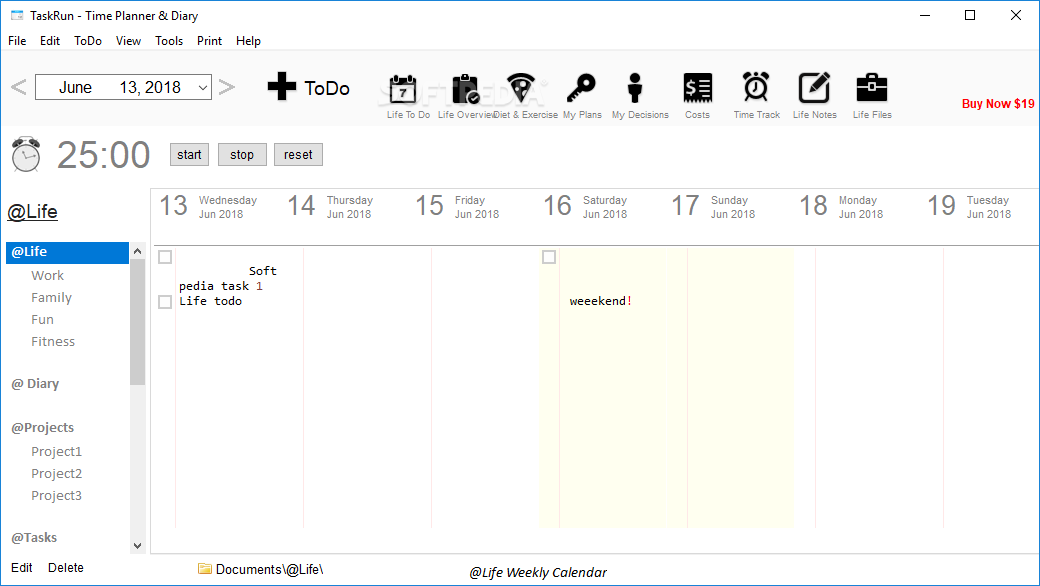Click the 18 Monday day header

tap(841, 206)
